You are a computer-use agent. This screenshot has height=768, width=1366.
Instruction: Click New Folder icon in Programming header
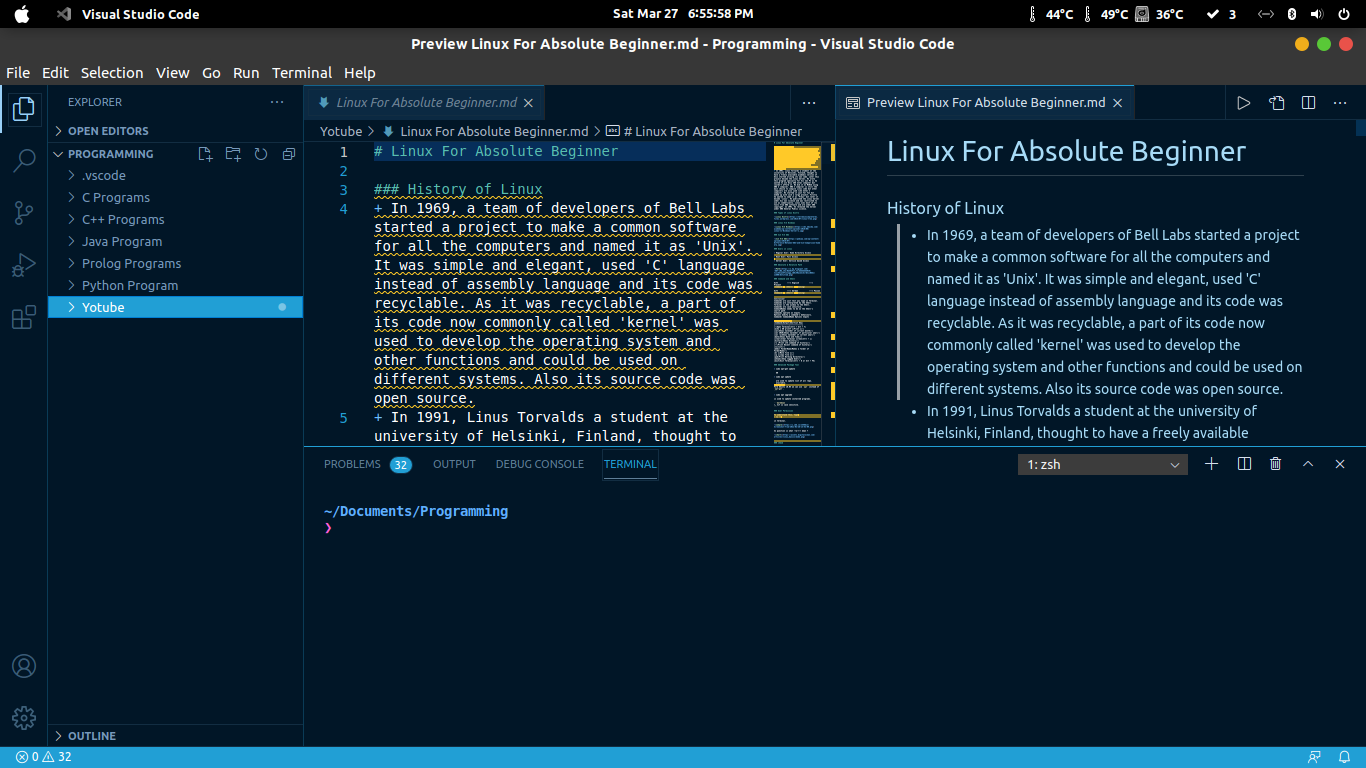coord(233,154)
